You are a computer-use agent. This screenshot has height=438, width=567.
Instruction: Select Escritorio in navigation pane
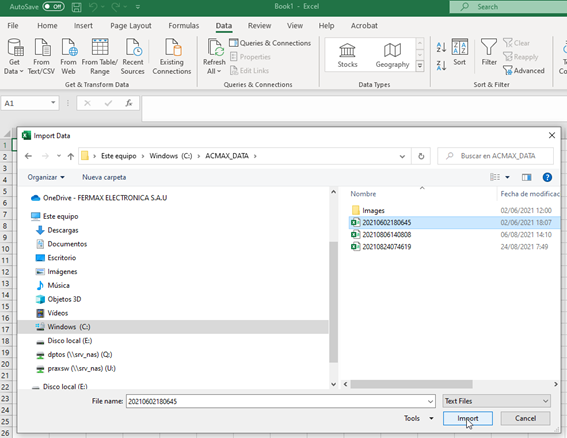tap(56, 258)
